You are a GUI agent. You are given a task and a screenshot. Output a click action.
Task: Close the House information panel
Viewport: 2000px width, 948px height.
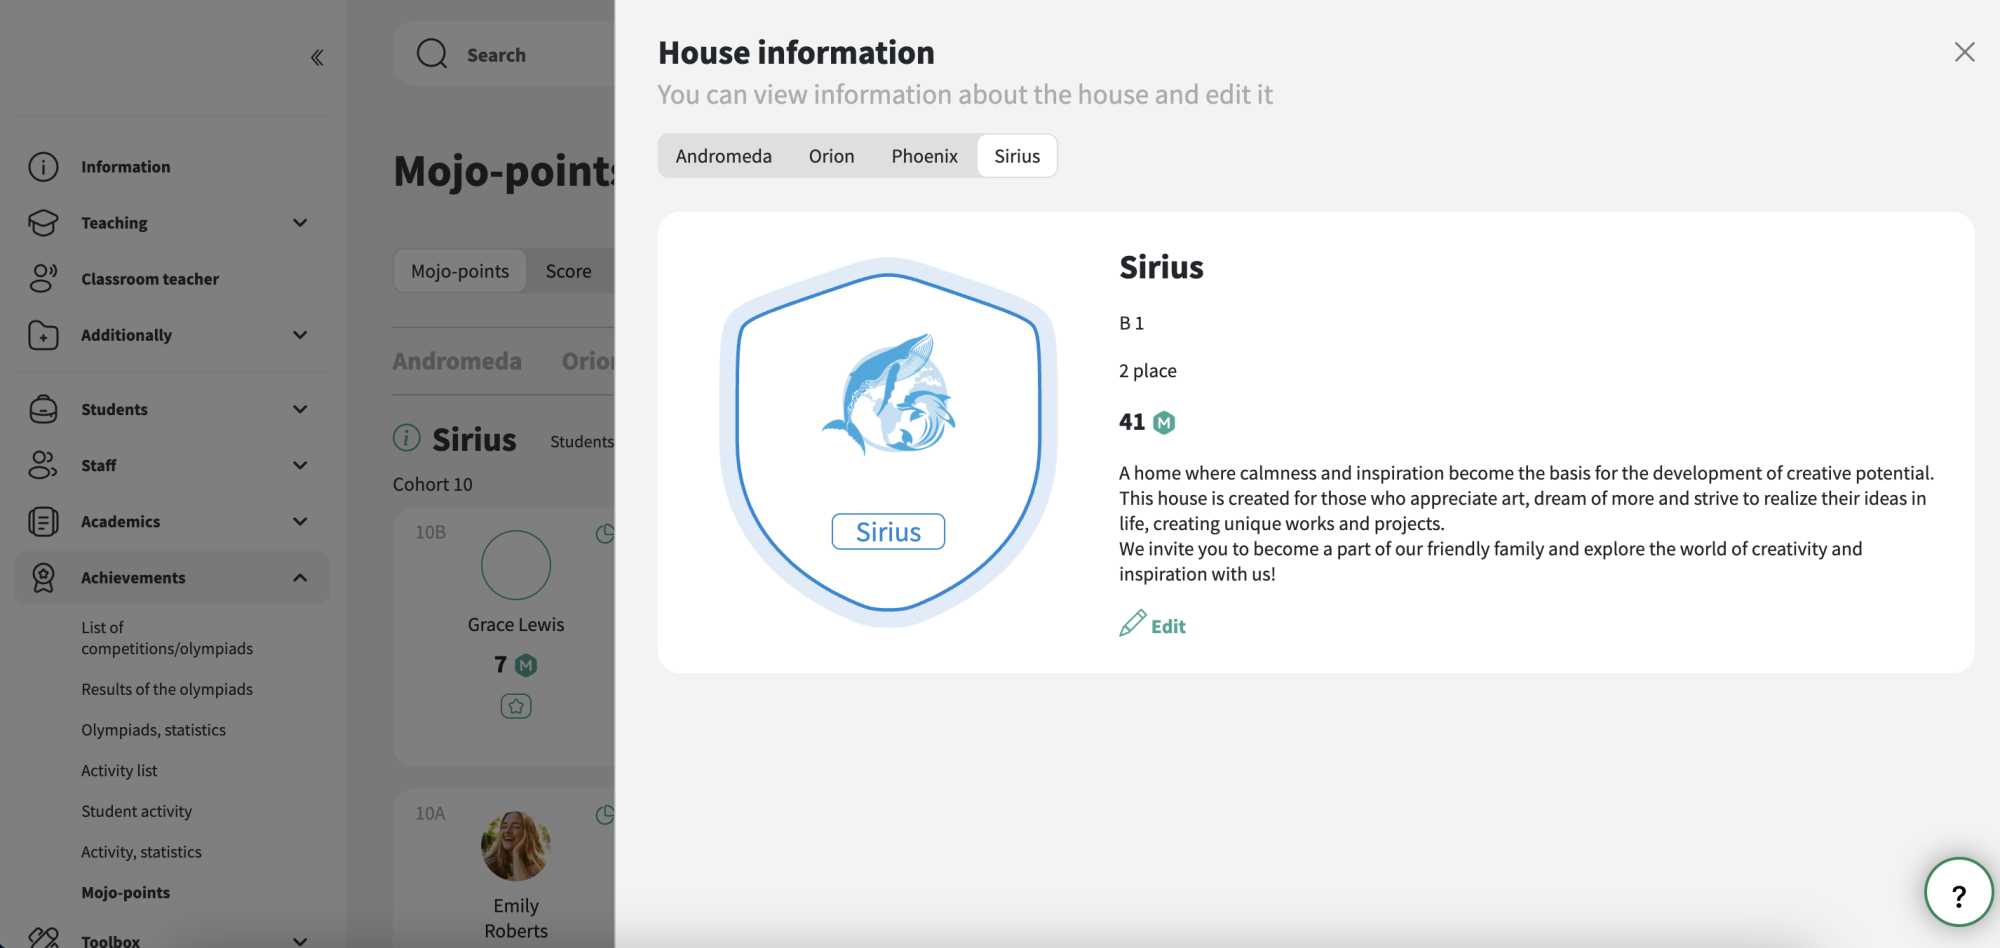[1964, 52]
